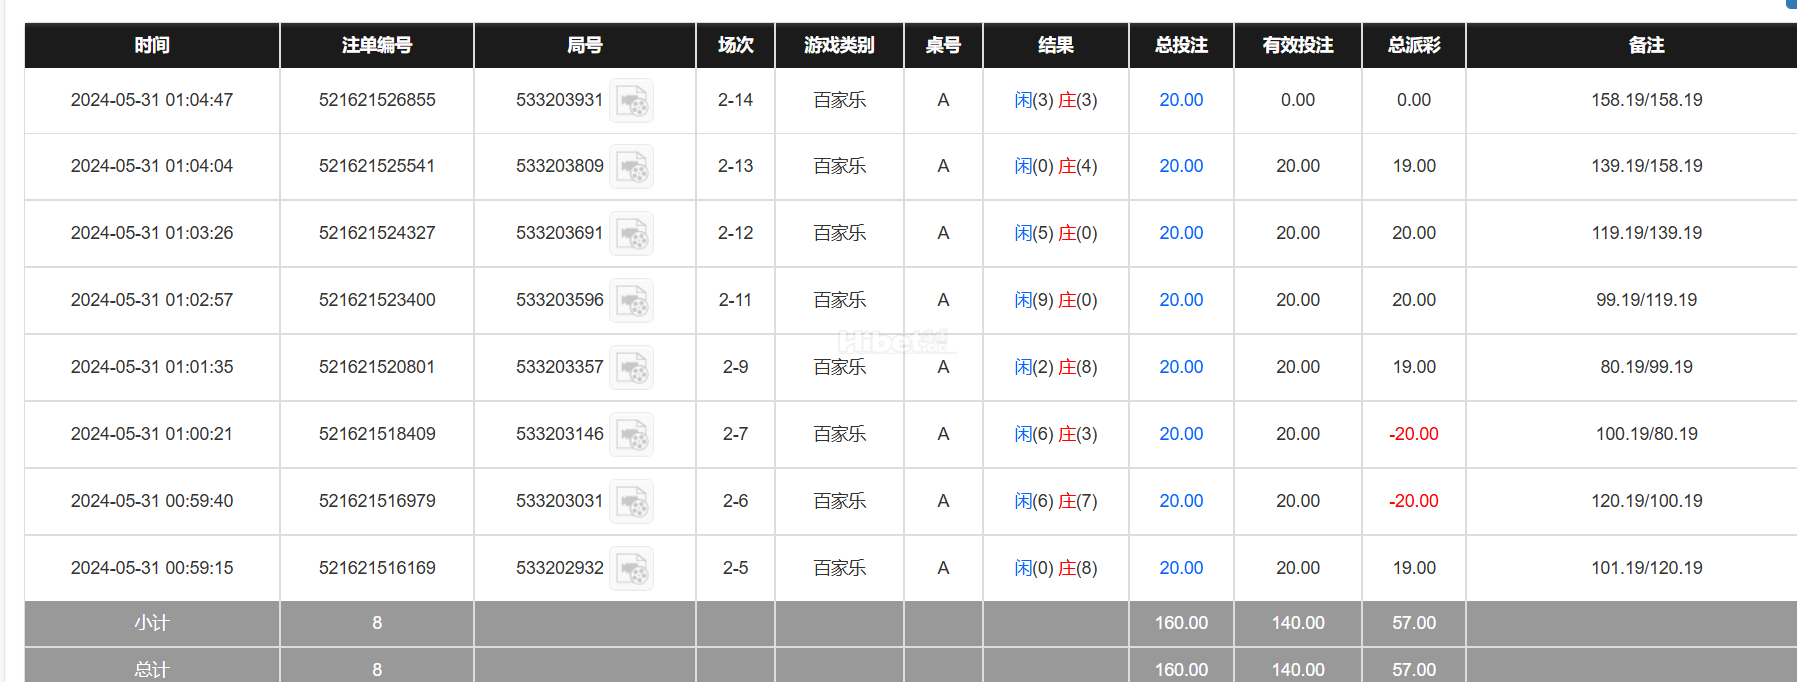Click total bet 20.00 for order 521621523400
The height and width of the screenshot is (682, 1797).
point(1181,300)
